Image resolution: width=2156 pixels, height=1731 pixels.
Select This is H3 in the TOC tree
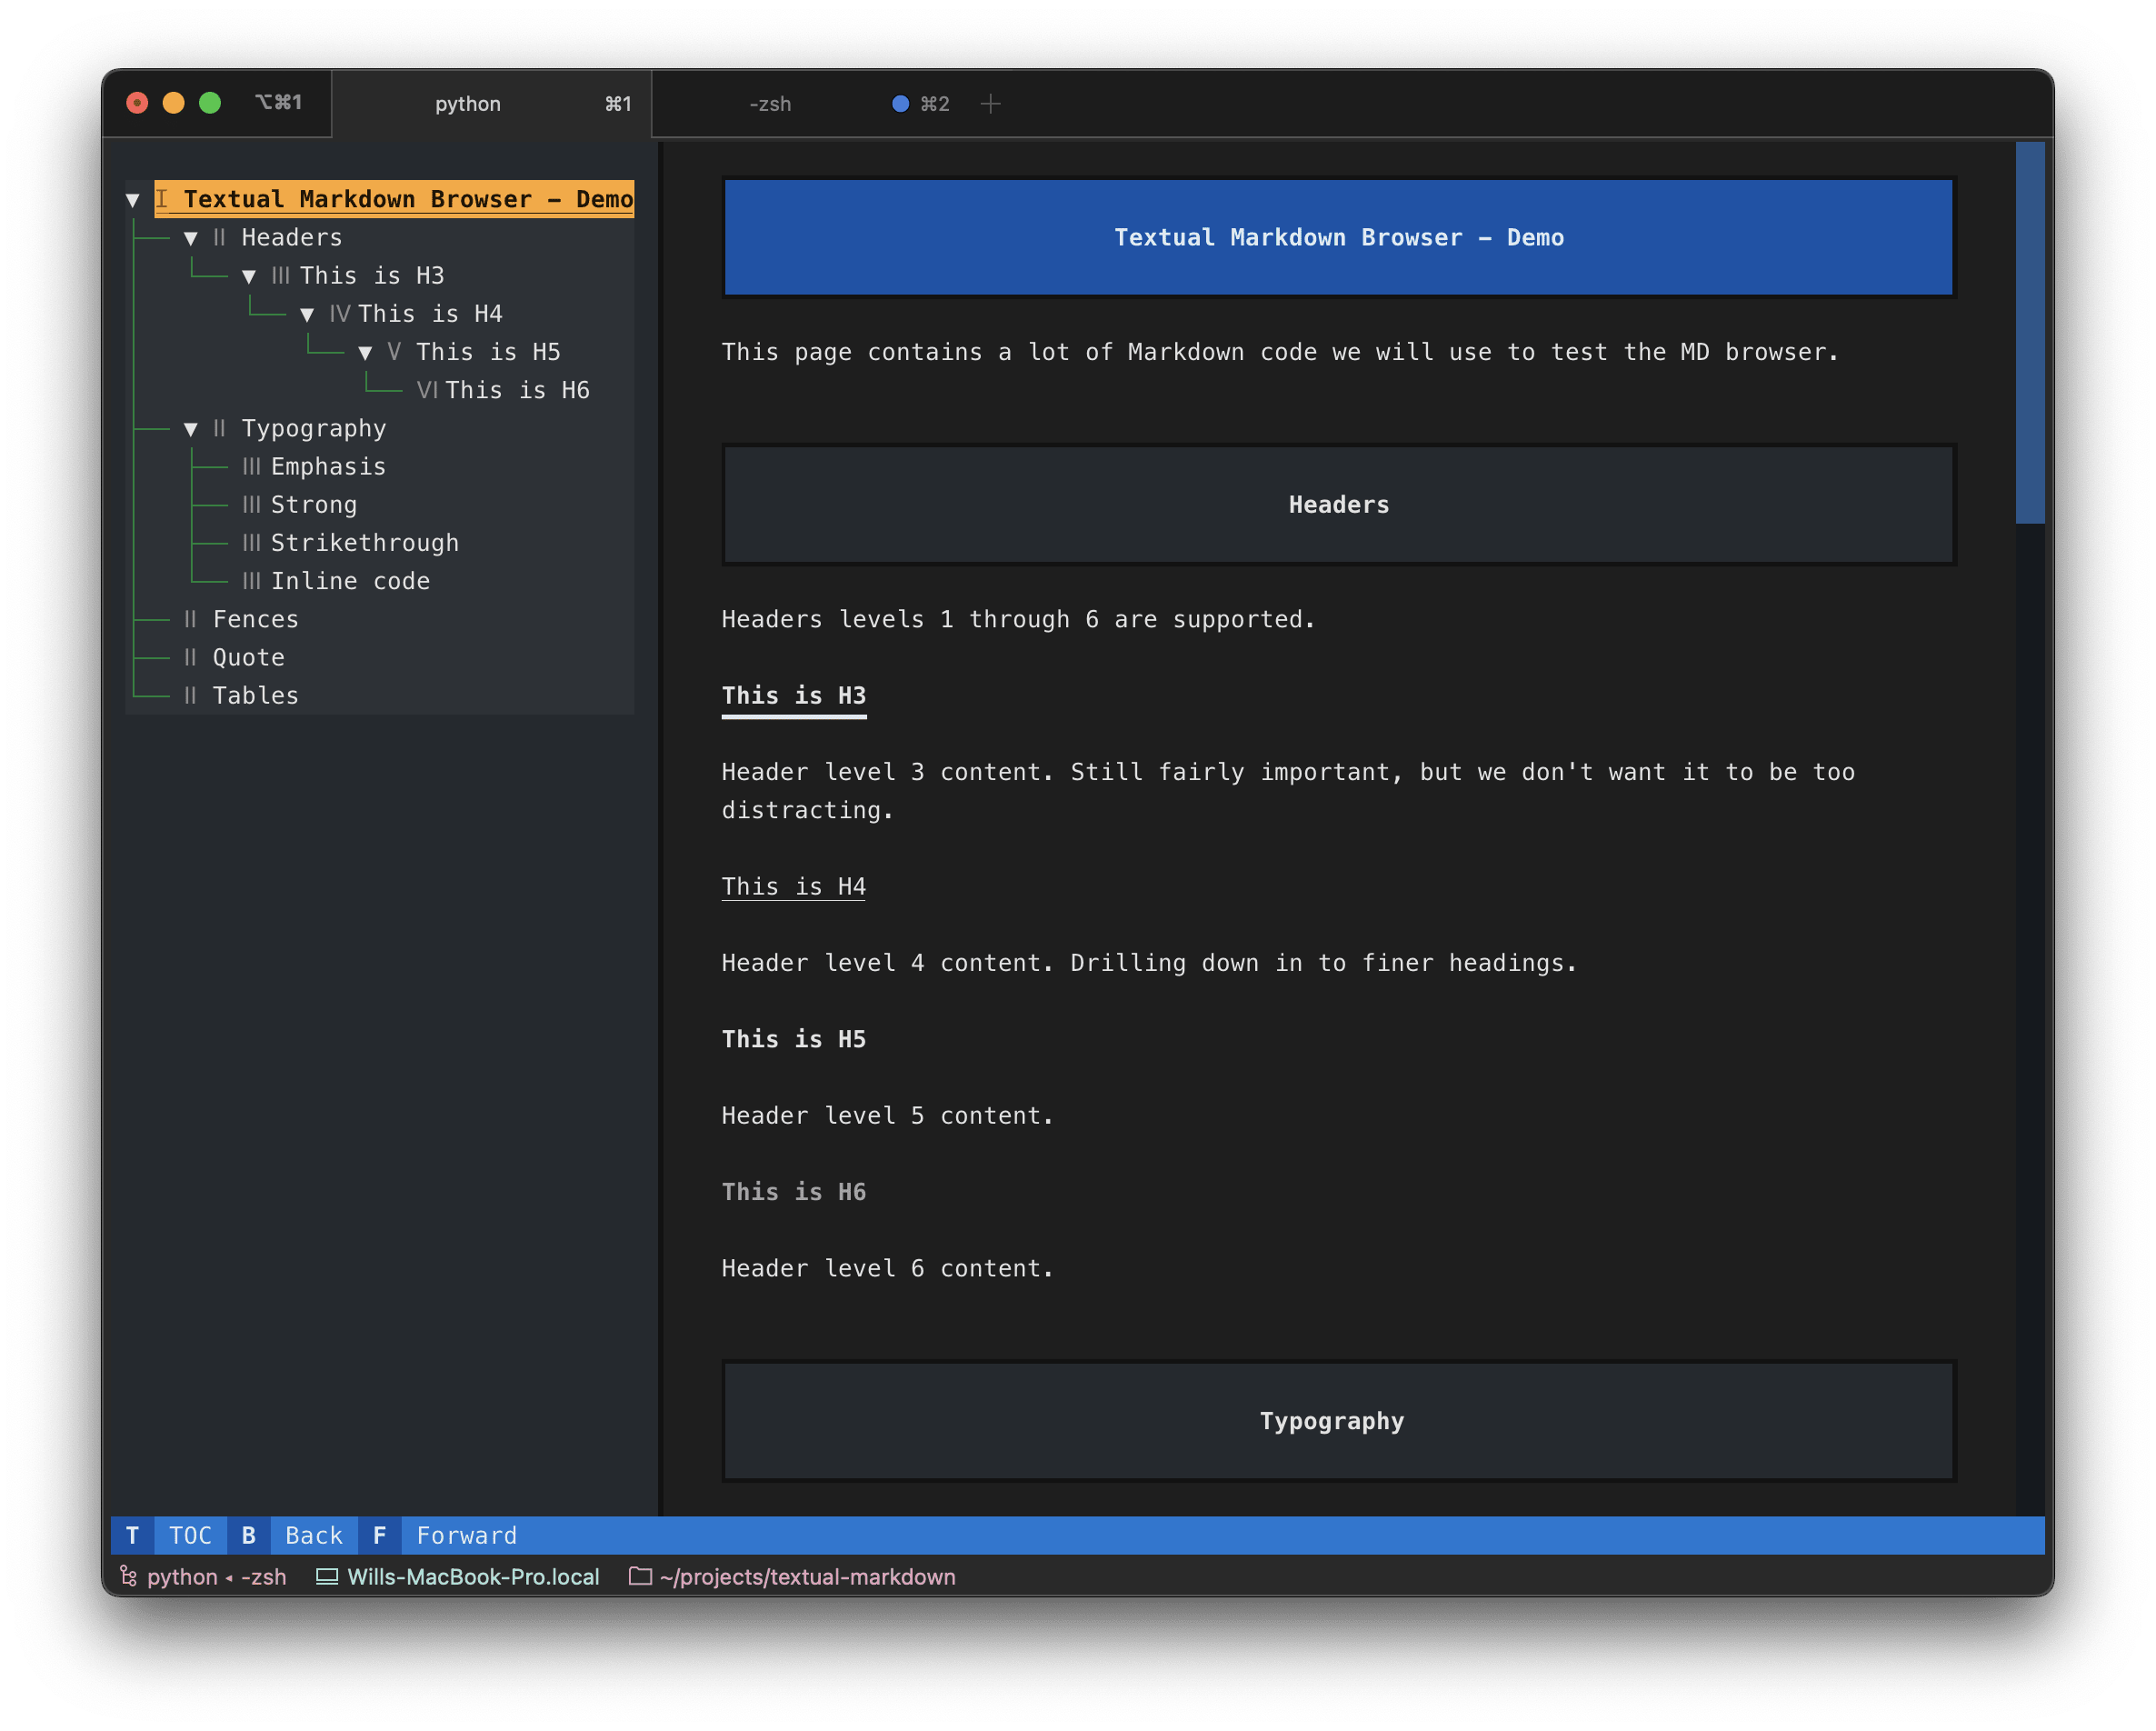(371, 276)
